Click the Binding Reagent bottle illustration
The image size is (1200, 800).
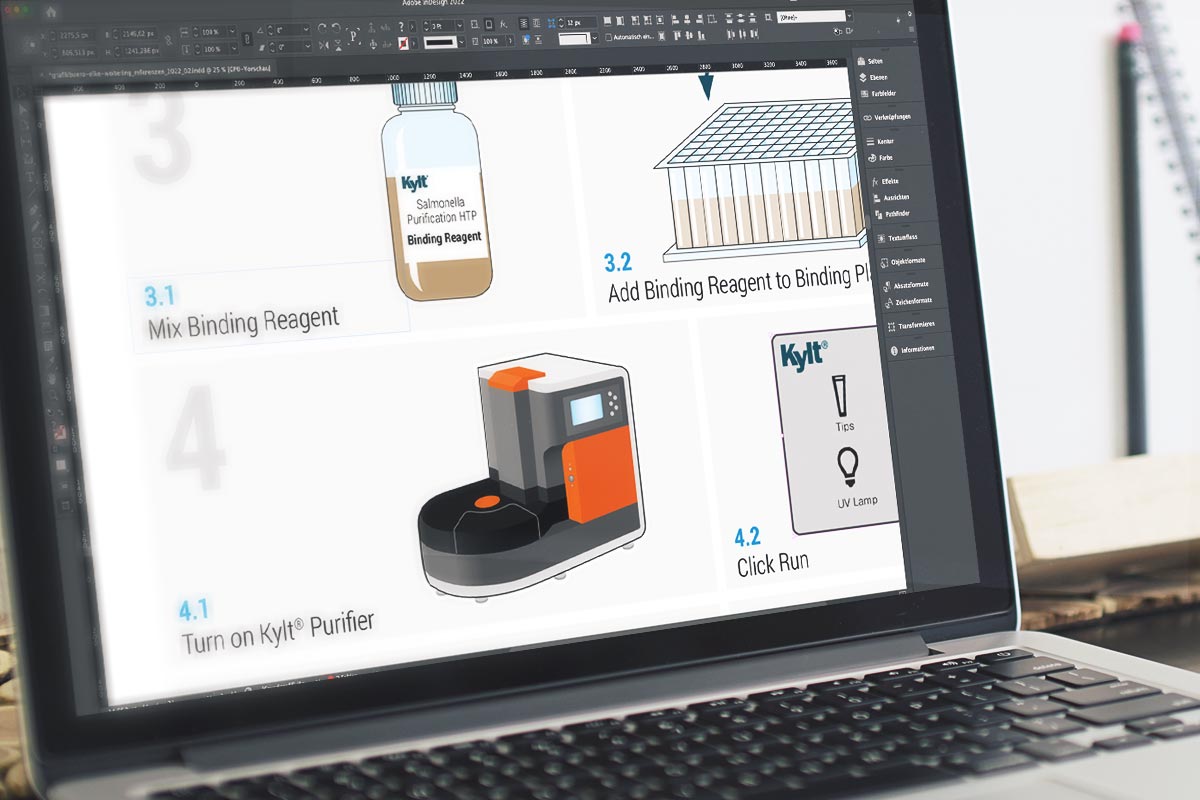click(x=436, y=192)
